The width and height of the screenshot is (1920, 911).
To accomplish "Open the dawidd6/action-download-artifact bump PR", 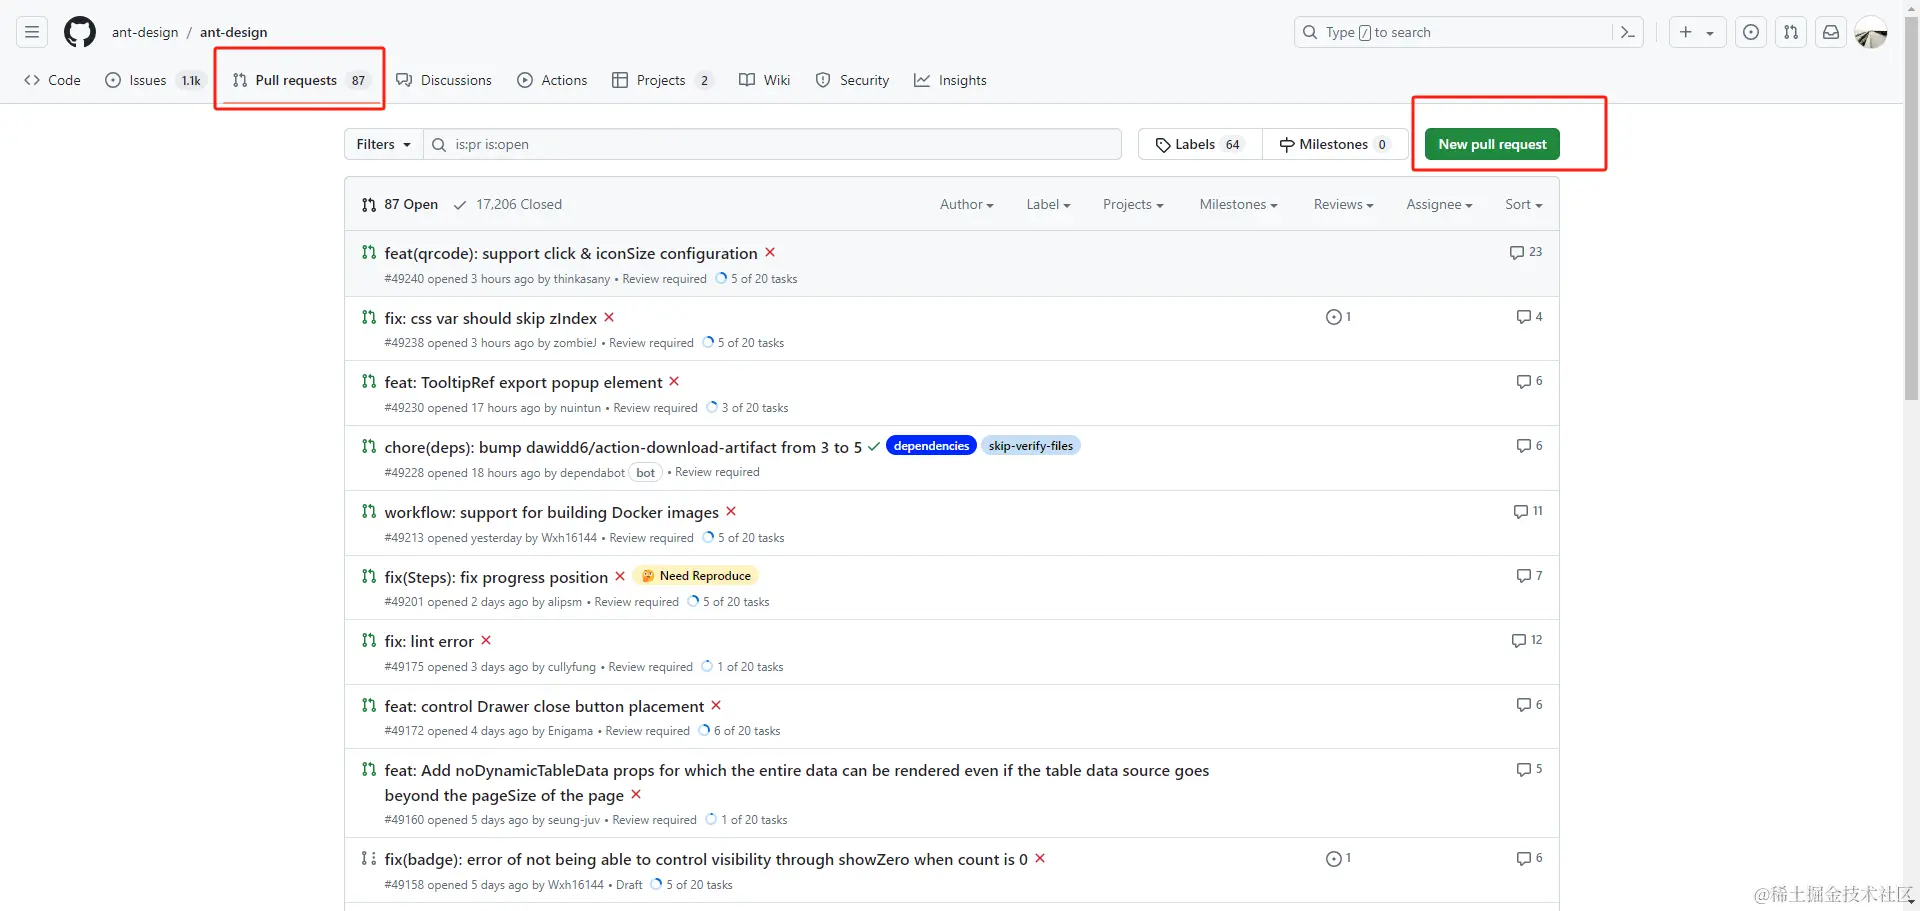I will 623,447.
